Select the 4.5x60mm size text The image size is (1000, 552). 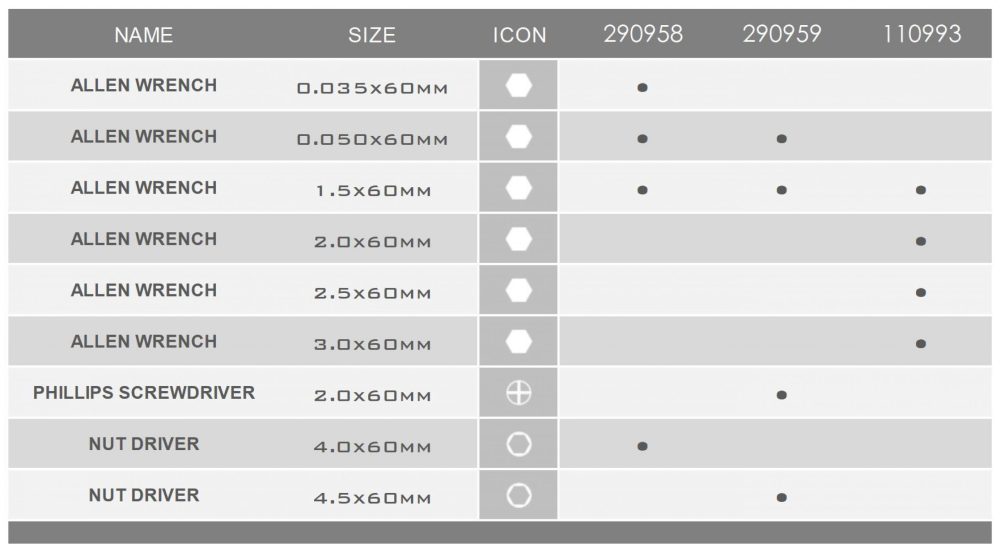(372, 498)
